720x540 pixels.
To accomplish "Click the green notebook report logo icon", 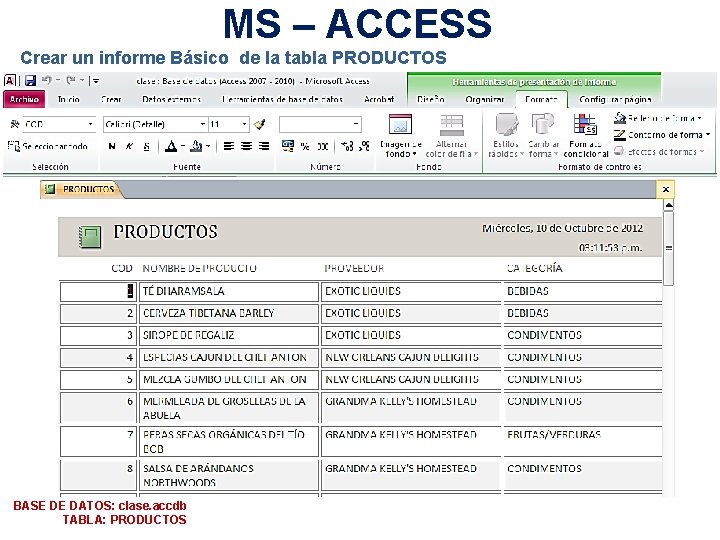I will (90, 237).
